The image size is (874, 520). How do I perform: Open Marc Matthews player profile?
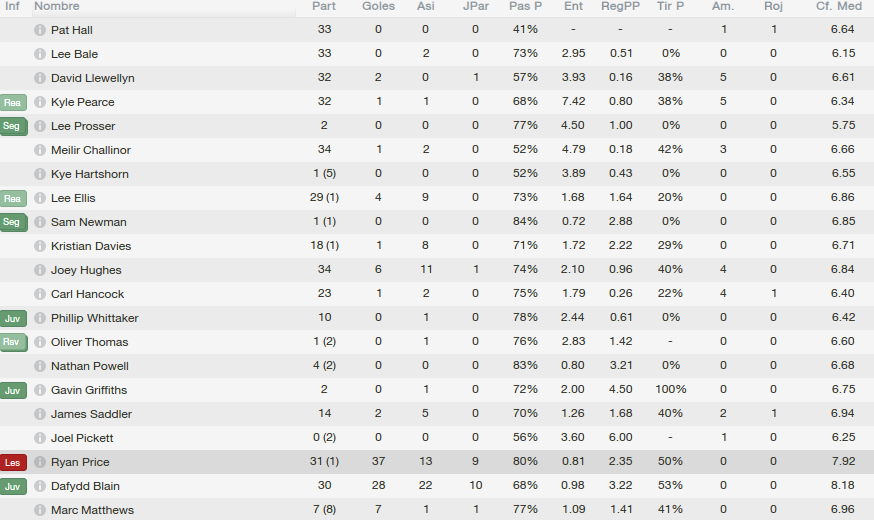point(93,510)
